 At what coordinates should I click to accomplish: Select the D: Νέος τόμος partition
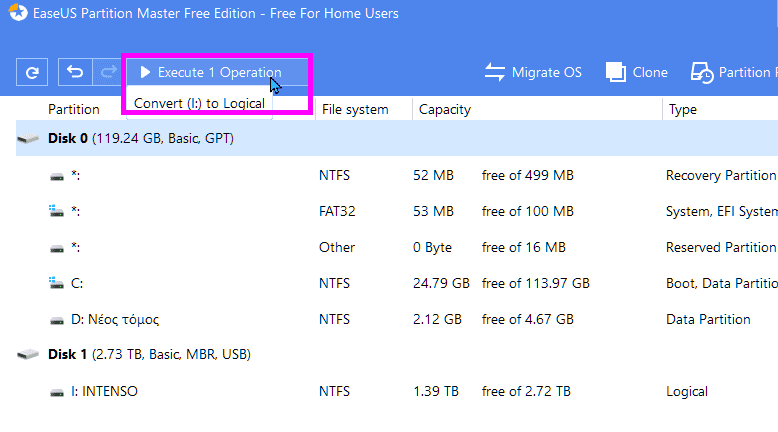(x=115, y=319)
